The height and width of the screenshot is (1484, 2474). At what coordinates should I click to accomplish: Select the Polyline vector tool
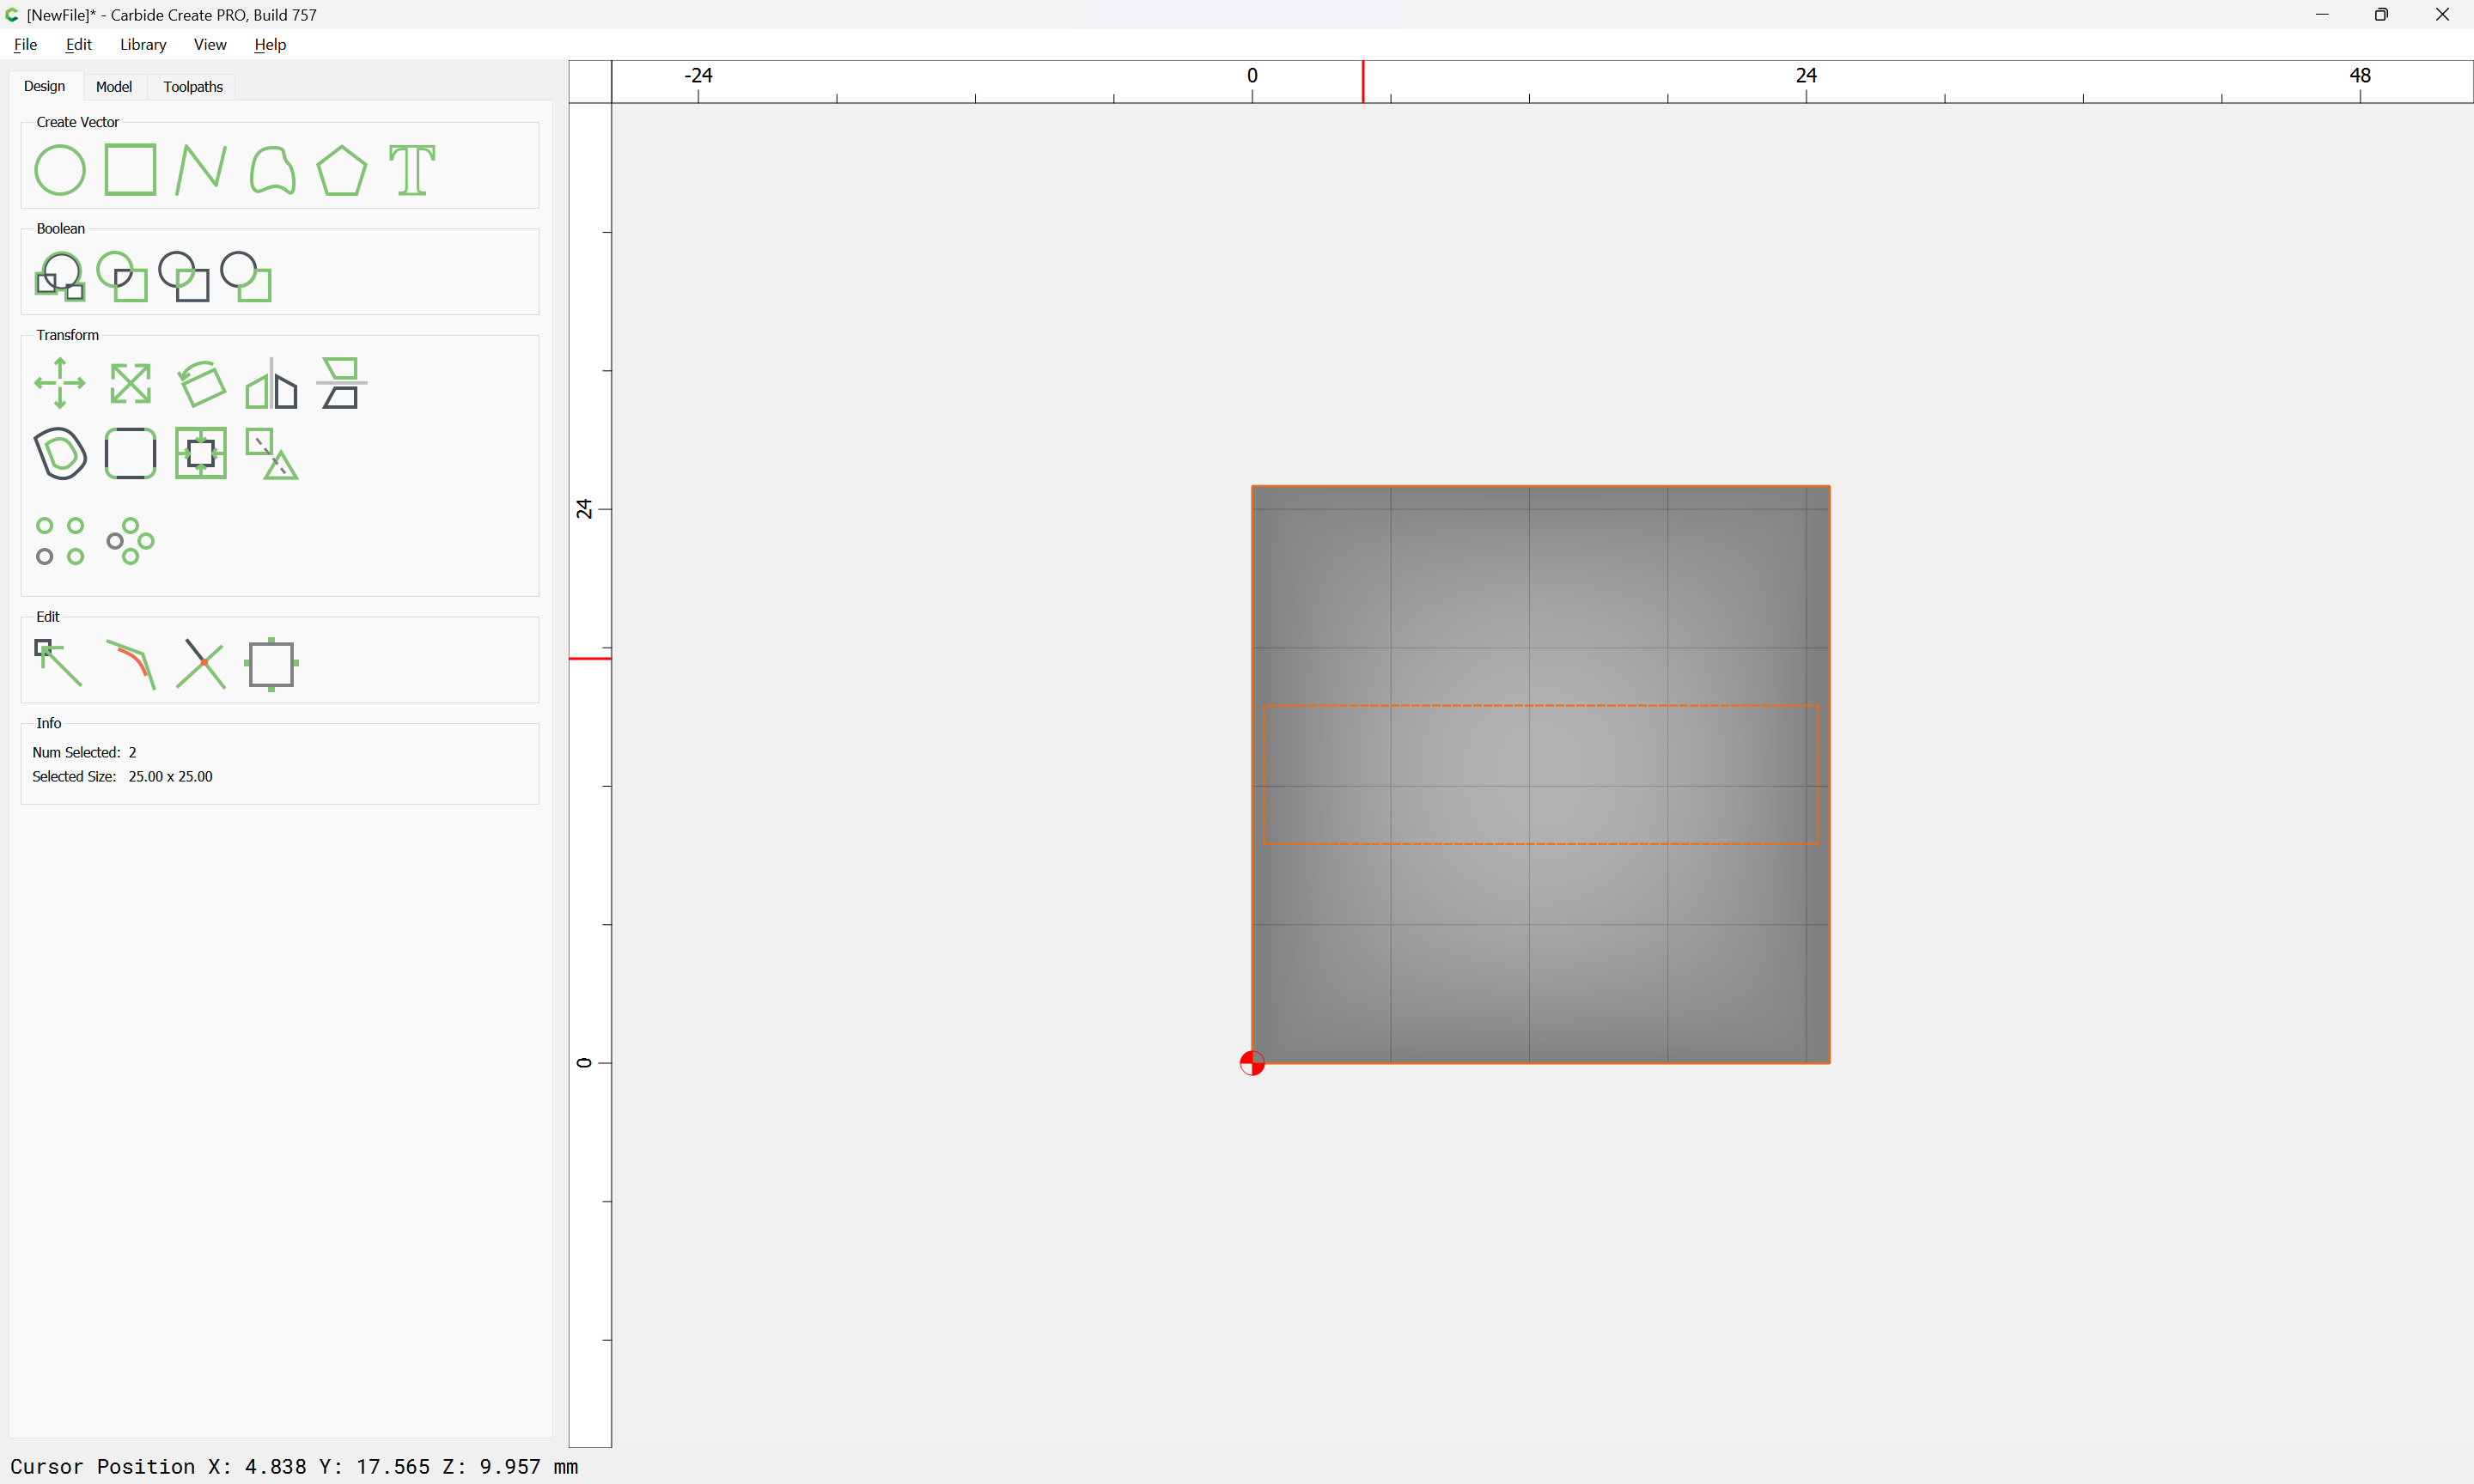[x=201, y=170]
